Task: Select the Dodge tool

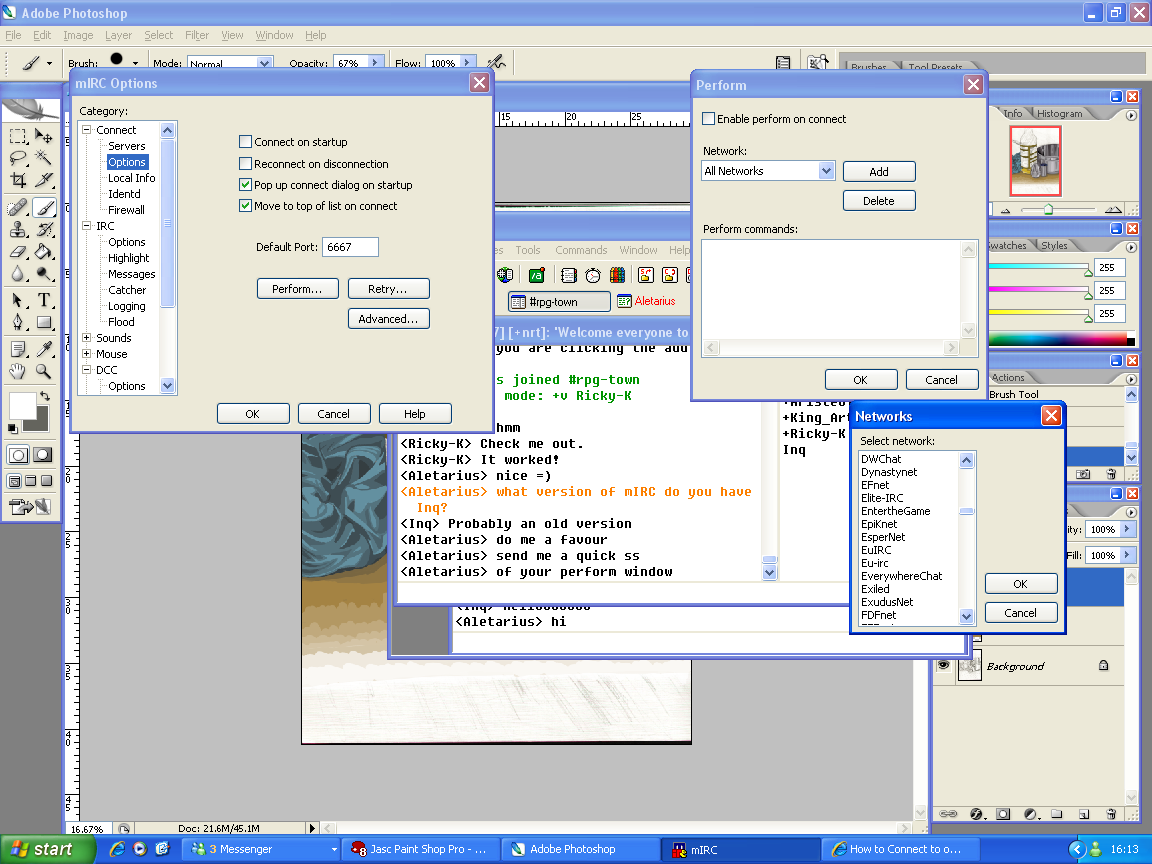Action: pos(44,274)
